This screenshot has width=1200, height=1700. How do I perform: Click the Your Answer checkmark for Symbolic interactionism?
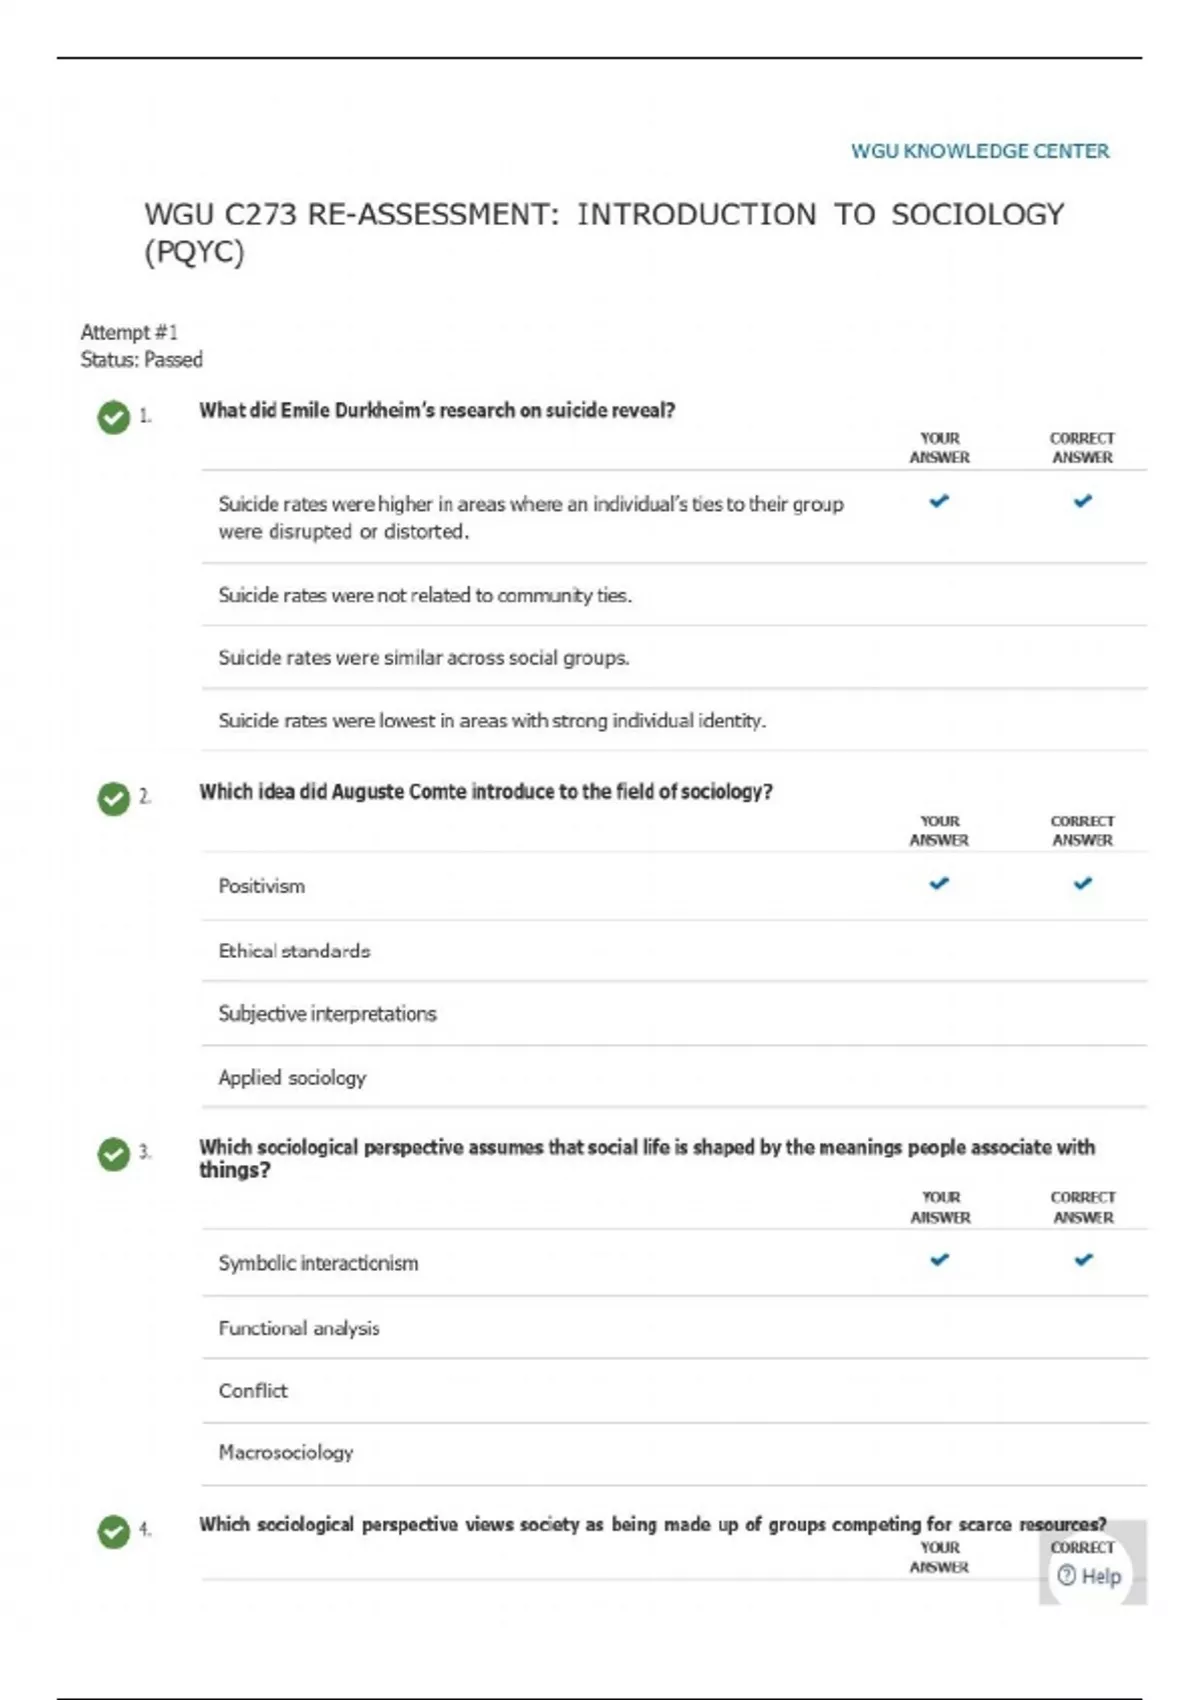[x=939, y=1260]
